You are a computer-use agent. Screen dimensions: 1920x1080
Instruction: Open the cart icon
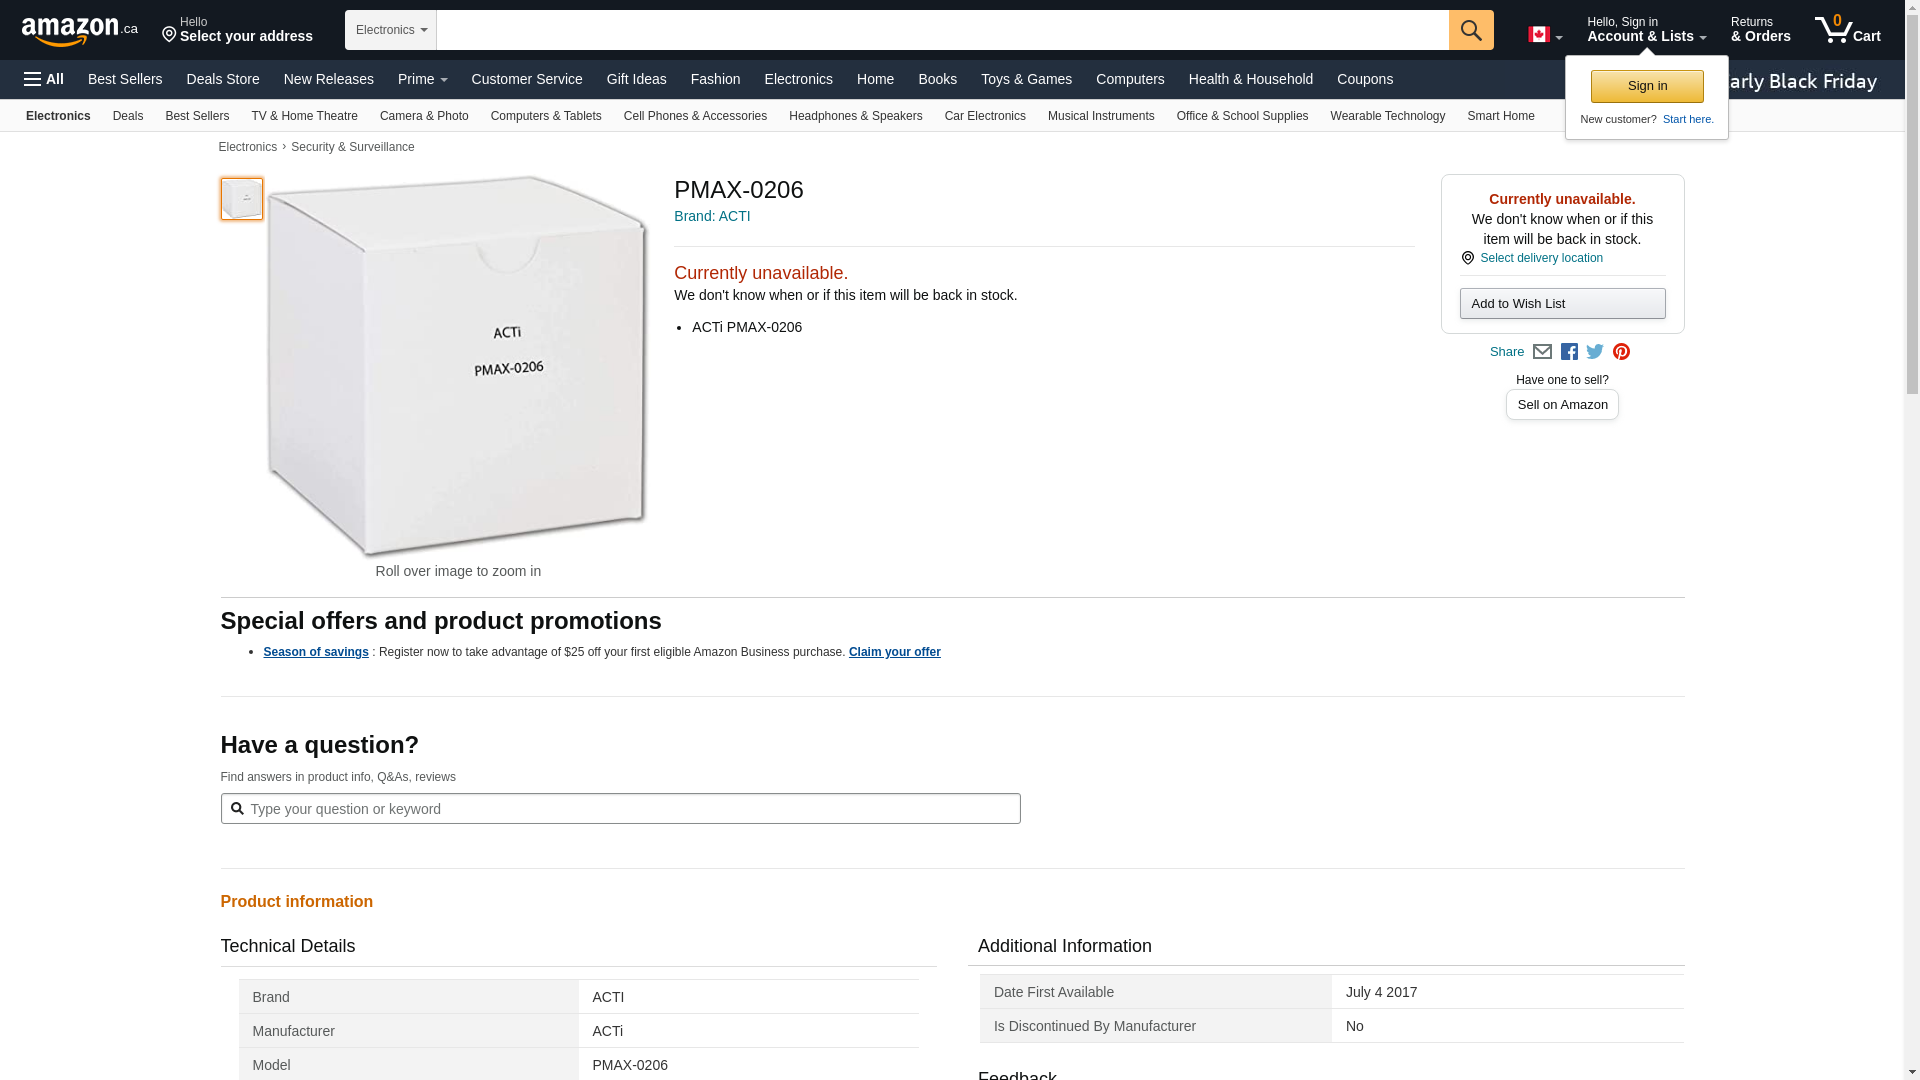click(x=1847, y=30)
